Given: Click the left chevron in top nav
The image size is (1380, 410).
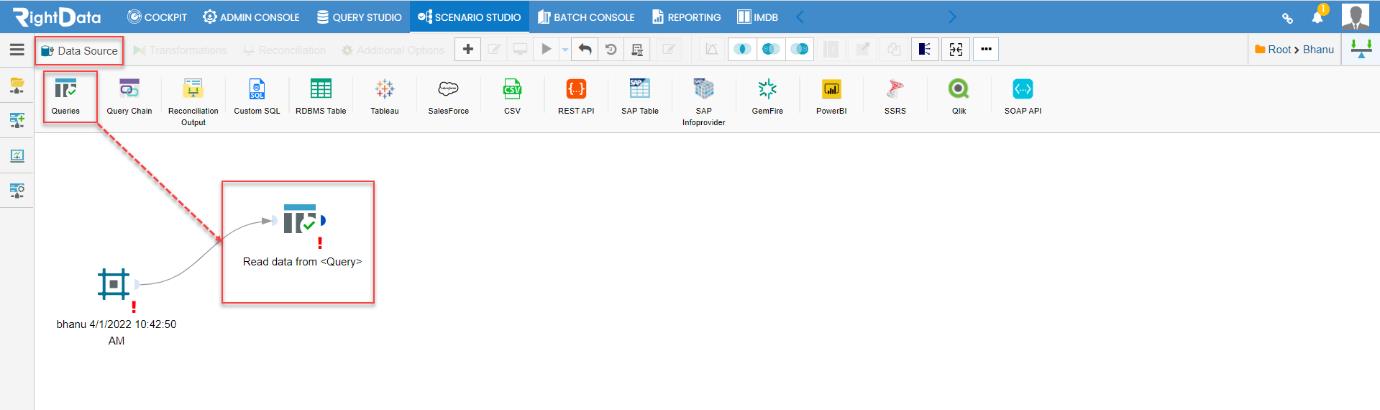Looking at the screenshot, I should click(x=800, y=16).
